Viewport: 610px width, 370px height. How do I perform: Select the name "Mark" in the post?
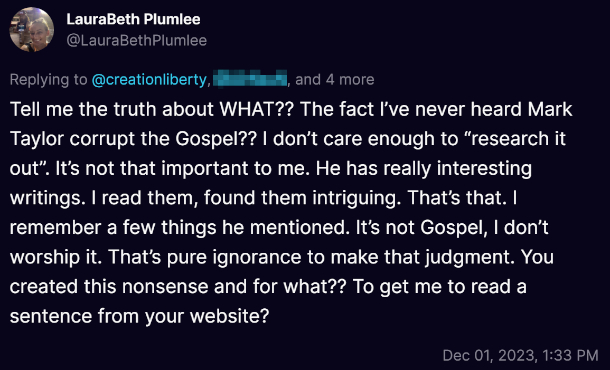[550, 109]
